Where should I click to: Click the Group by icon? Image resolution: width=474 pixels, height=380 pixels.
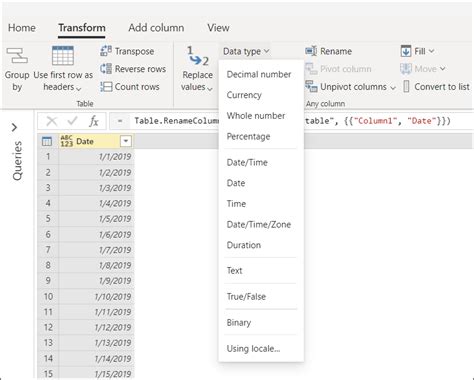(x=17, y=55)
